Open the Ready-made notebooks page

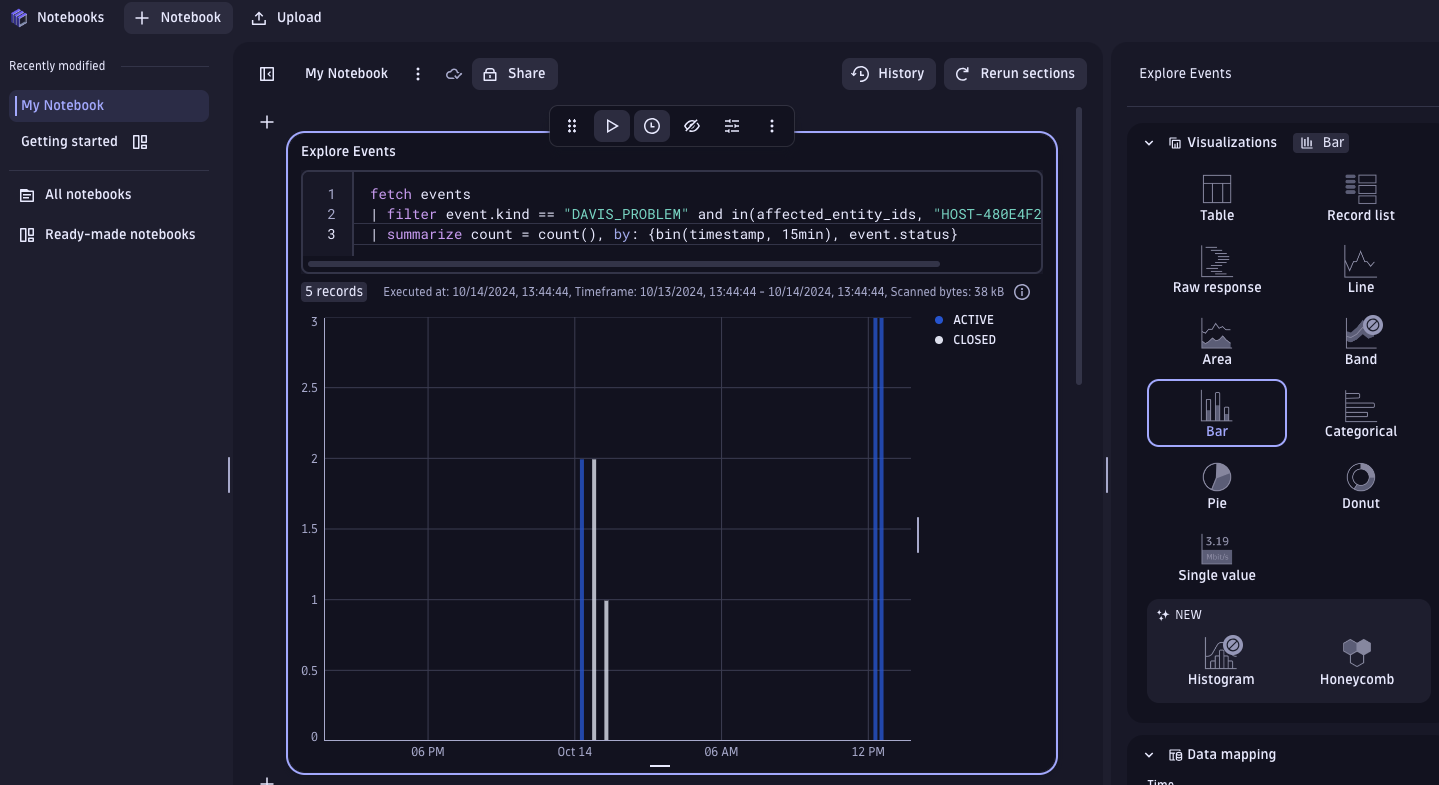pos(119,234)
